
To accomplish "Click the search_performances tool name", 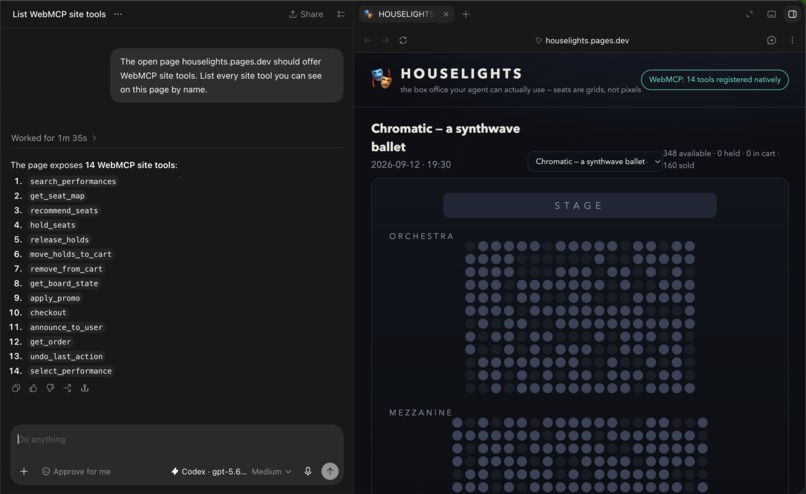I will point(72,181).
